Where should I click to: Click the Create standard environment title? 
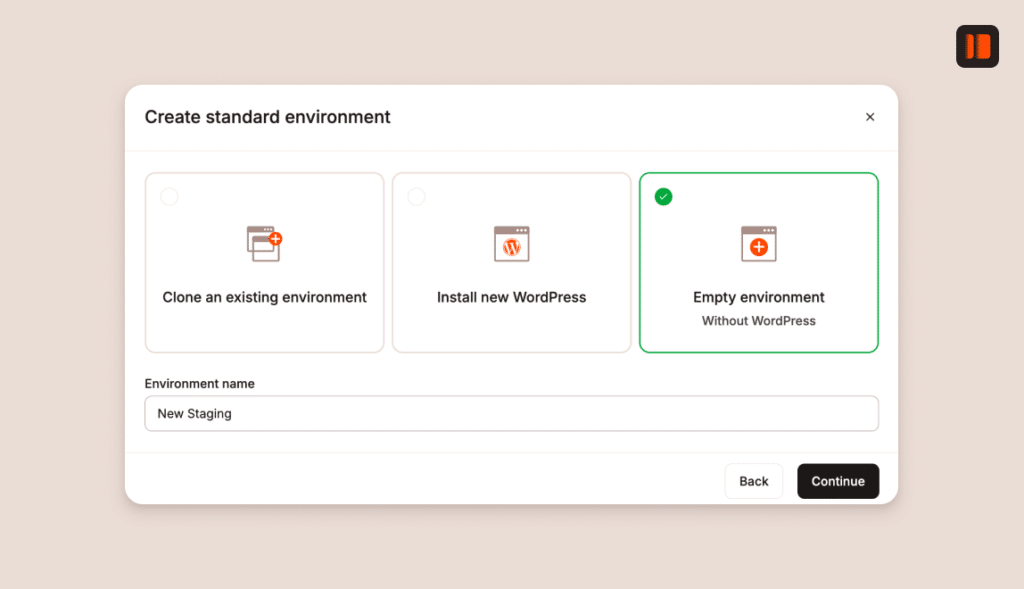click(x=267, y=117)
